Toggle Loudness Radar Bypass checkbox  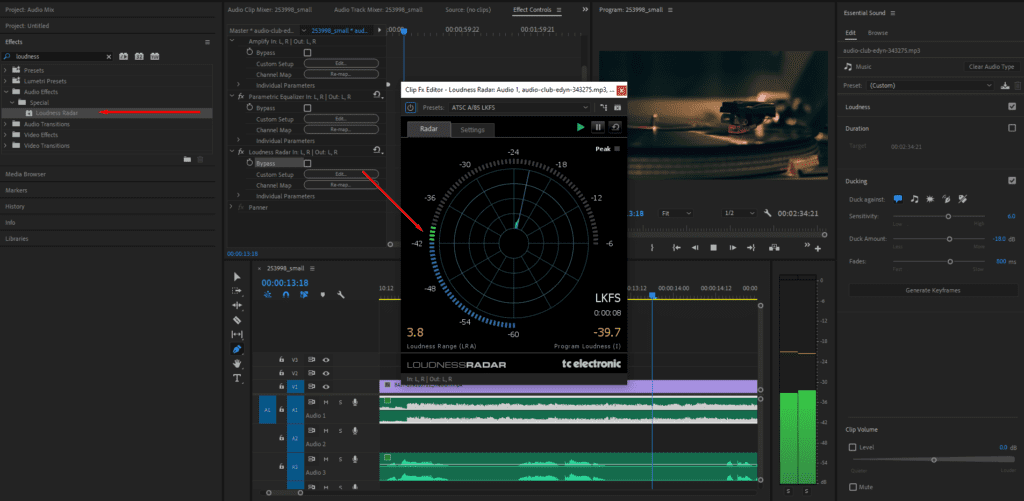[x=308, y=163]
